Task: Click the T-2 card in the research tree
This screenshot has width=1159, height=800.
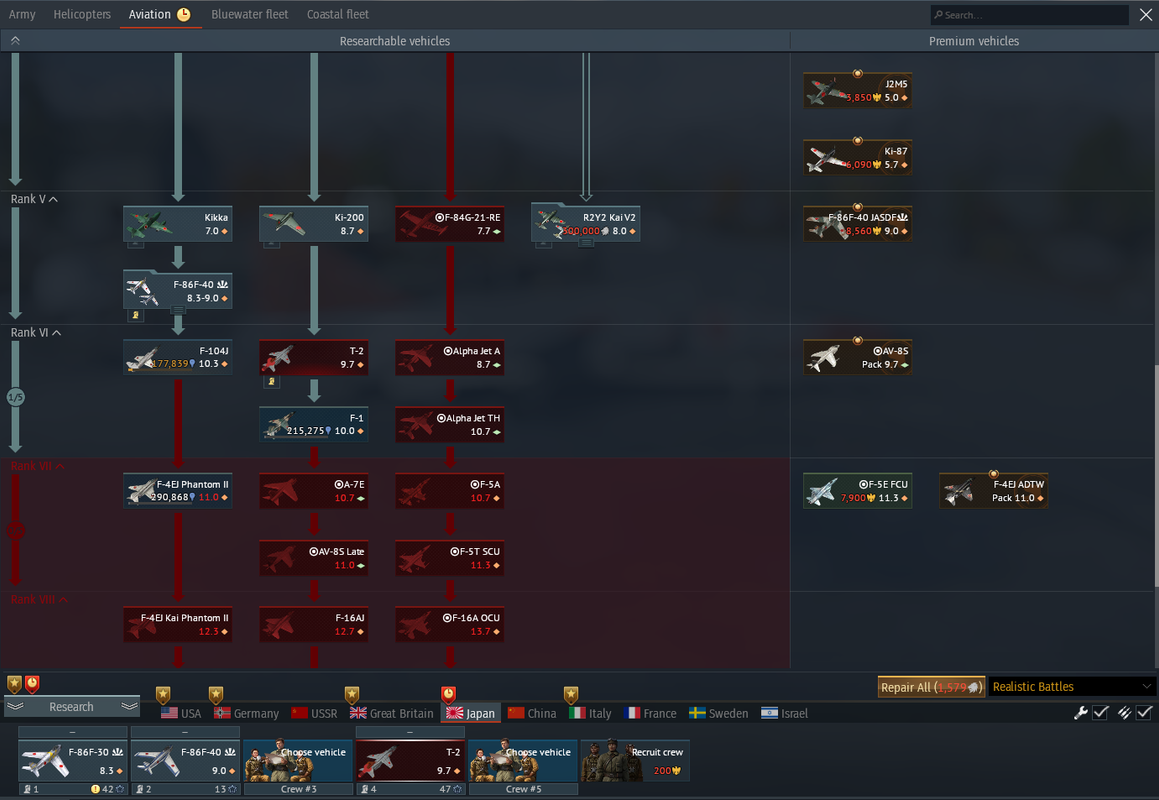Action: [x=313, y=357]
